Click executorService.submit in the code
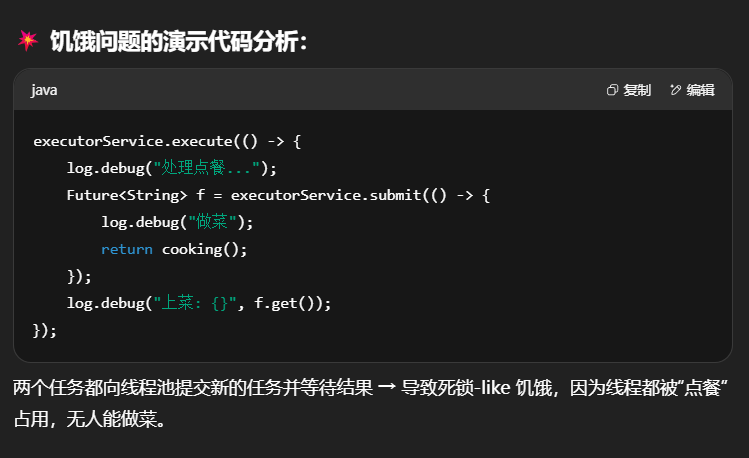The height and width of the screenshot is (458, 749). point(298,195)
